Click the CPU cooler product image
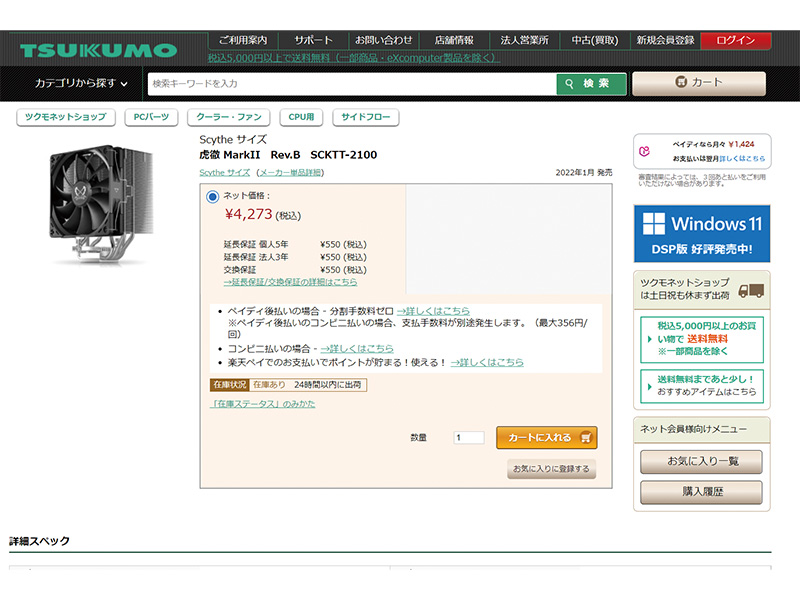The image size is (800, 600). pyautogui.click(x=101, y=204)
